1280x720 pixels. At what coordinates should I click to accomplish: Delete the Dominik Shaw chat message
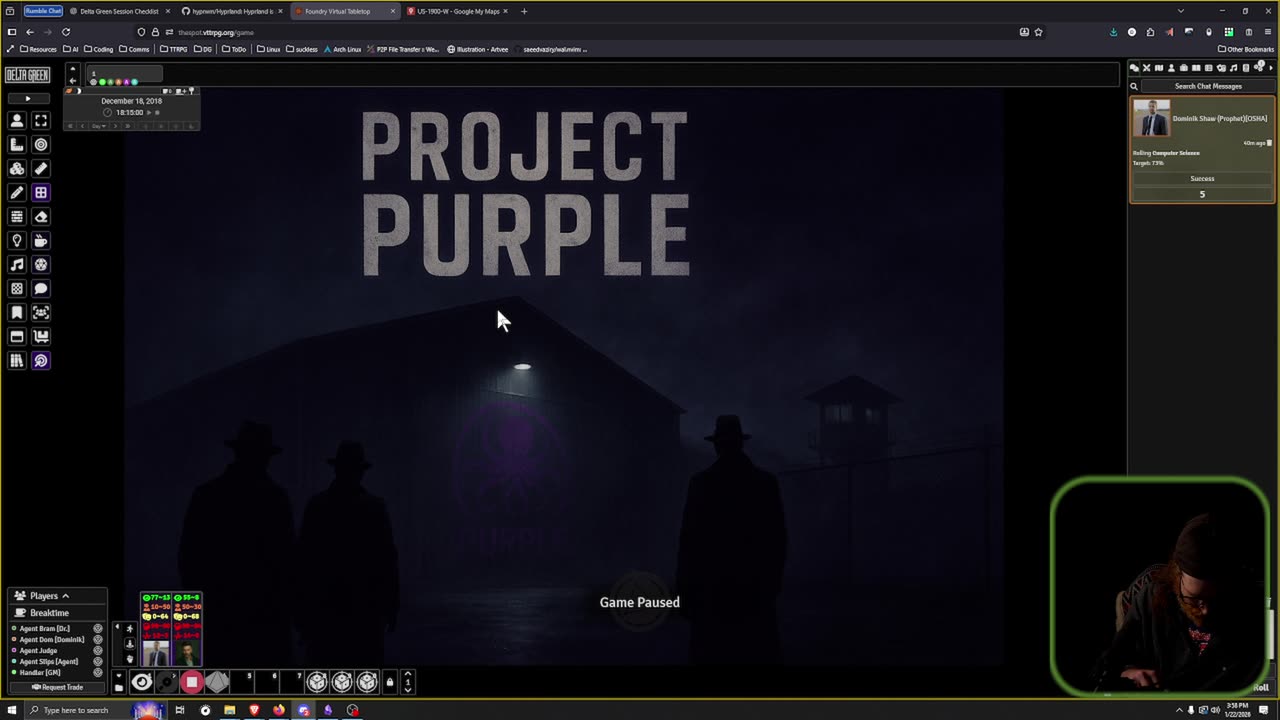coord(1270,143)
